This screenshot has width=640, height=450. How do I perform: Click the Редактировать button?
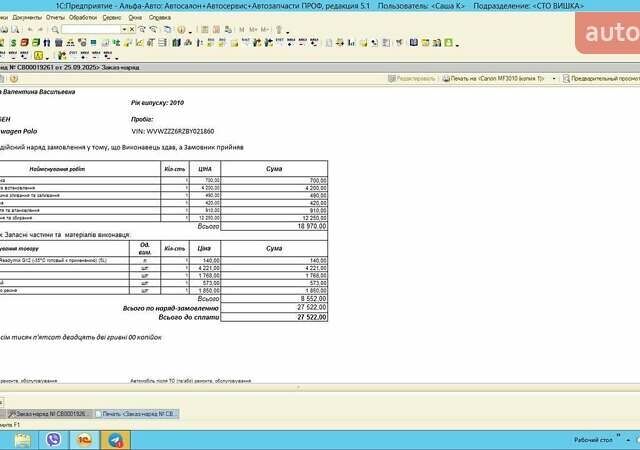[408, 78]
